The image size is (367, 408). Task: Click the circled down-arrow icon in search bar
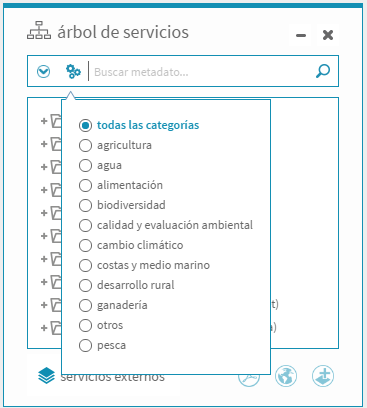[x=44, y=71]
